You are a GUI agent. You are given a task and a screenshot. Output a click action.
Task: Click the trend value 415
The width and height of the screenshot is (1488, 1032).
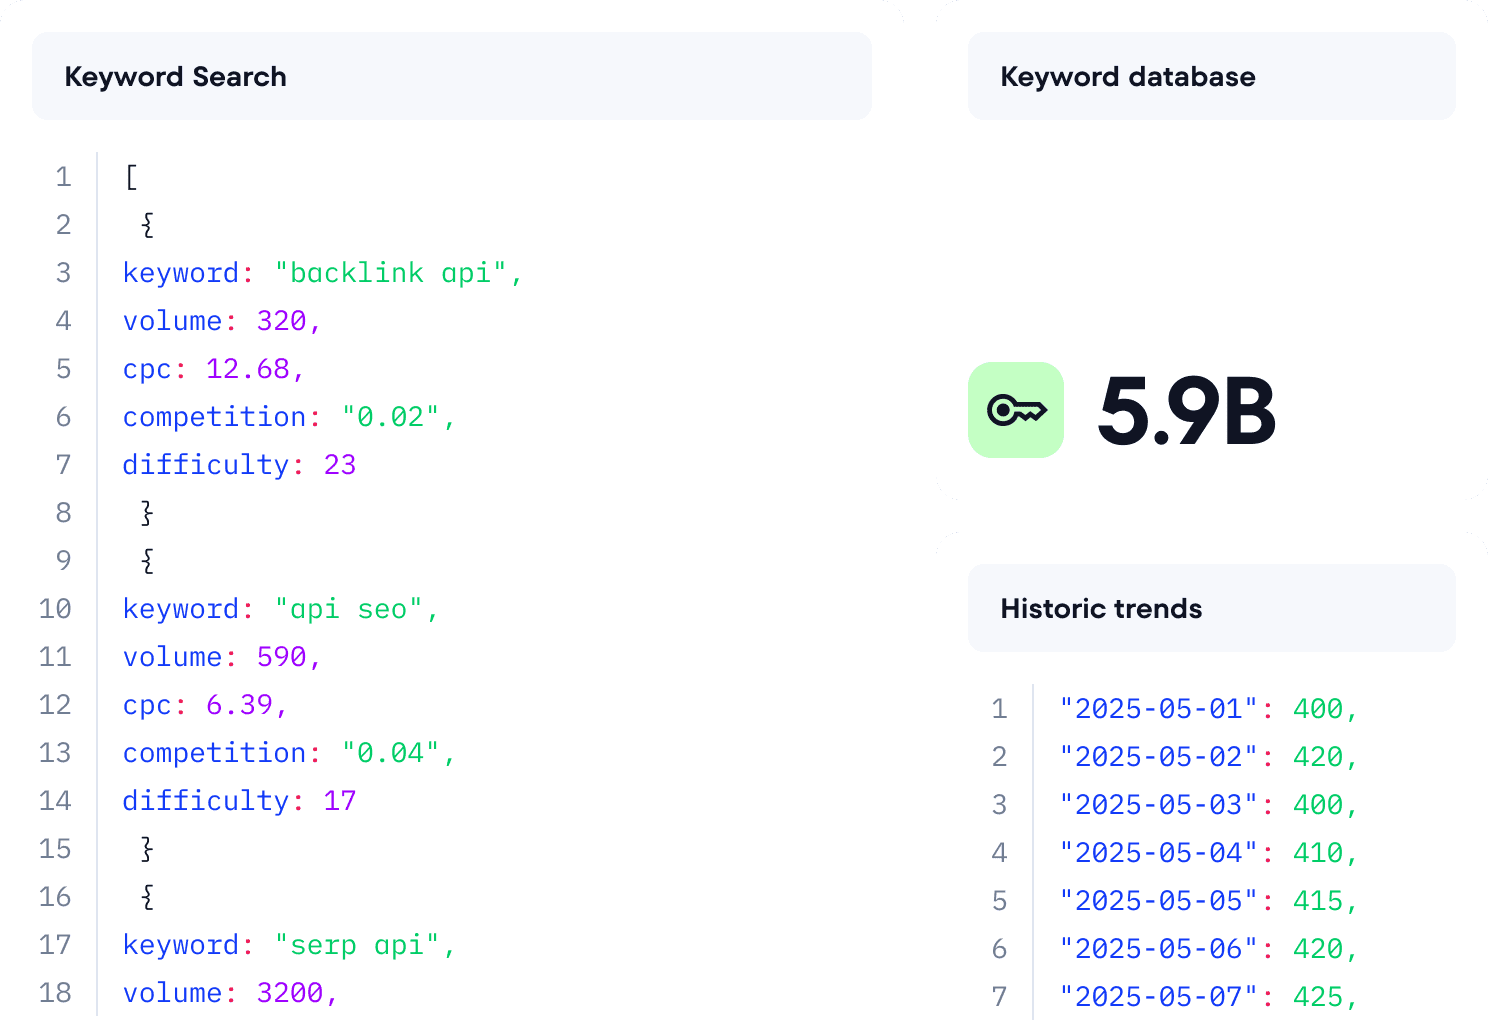coord(1318,901)
